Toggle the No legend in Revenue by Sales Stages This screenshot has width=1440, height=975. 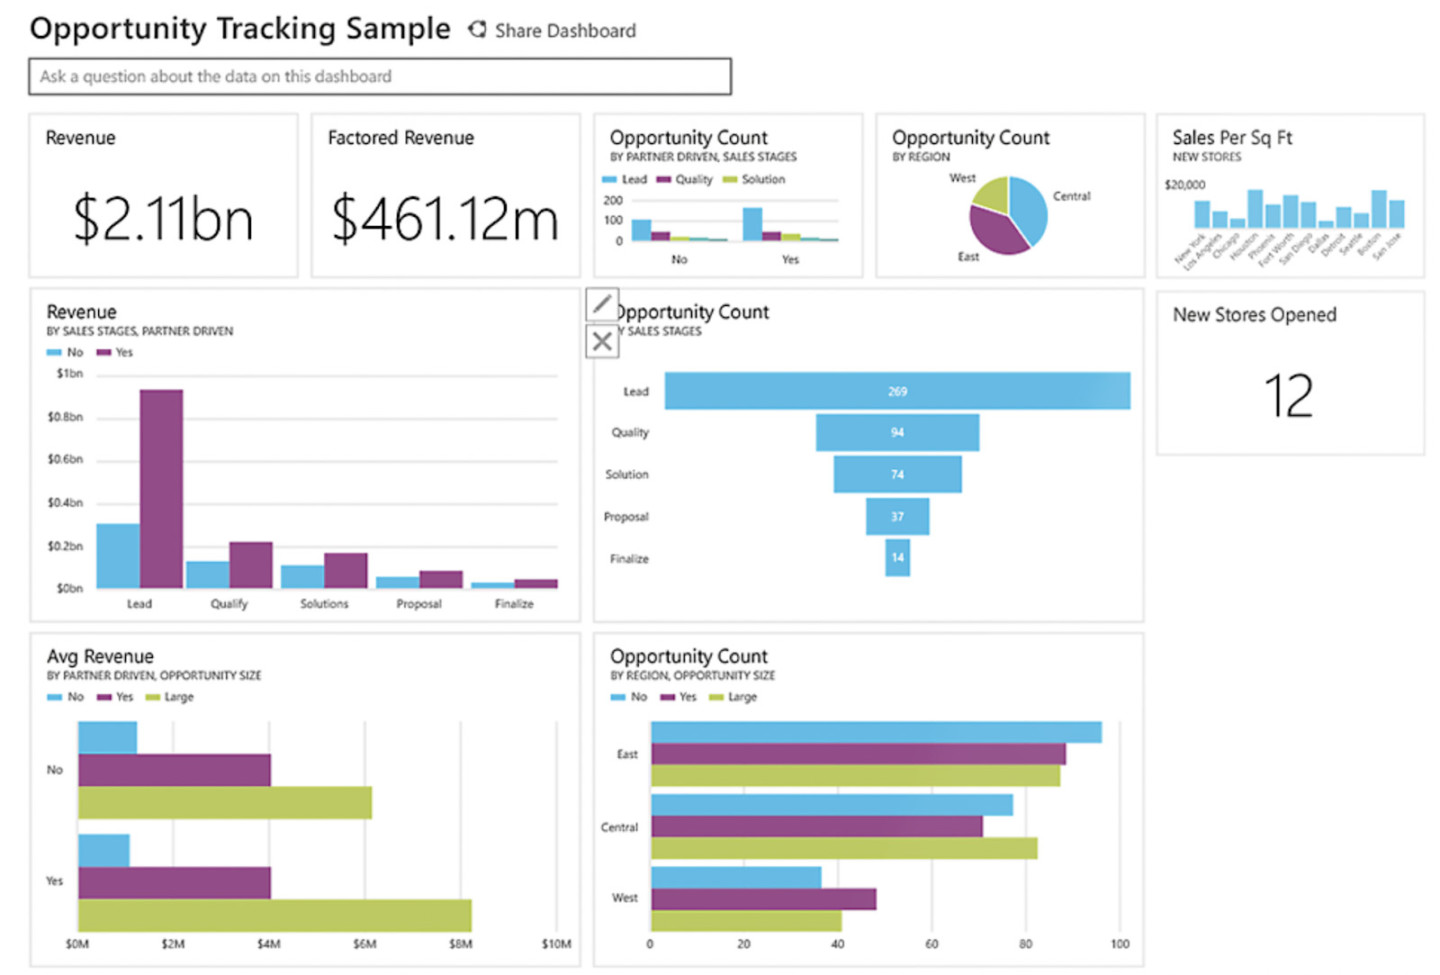point(67,352)
